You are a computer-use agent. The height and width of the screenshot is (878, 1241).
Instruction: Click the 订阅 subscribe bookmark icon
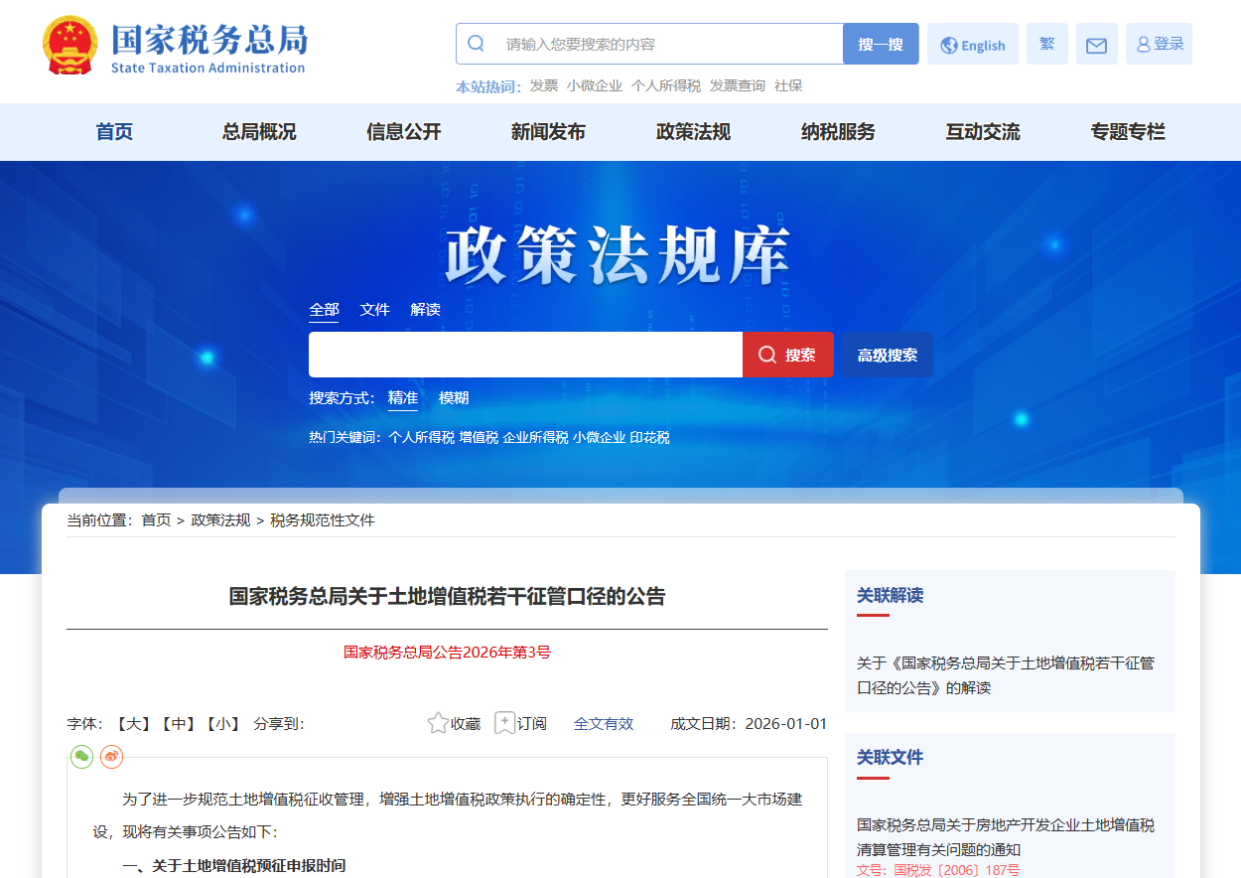(x=505, y=723)
